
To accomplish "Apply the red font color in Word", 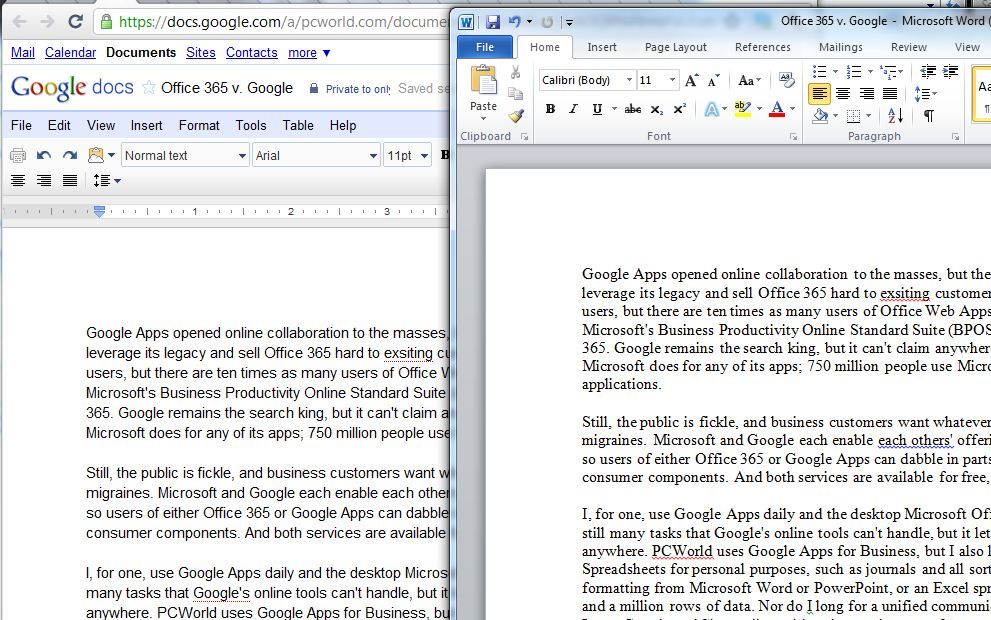I will (777, 109).
